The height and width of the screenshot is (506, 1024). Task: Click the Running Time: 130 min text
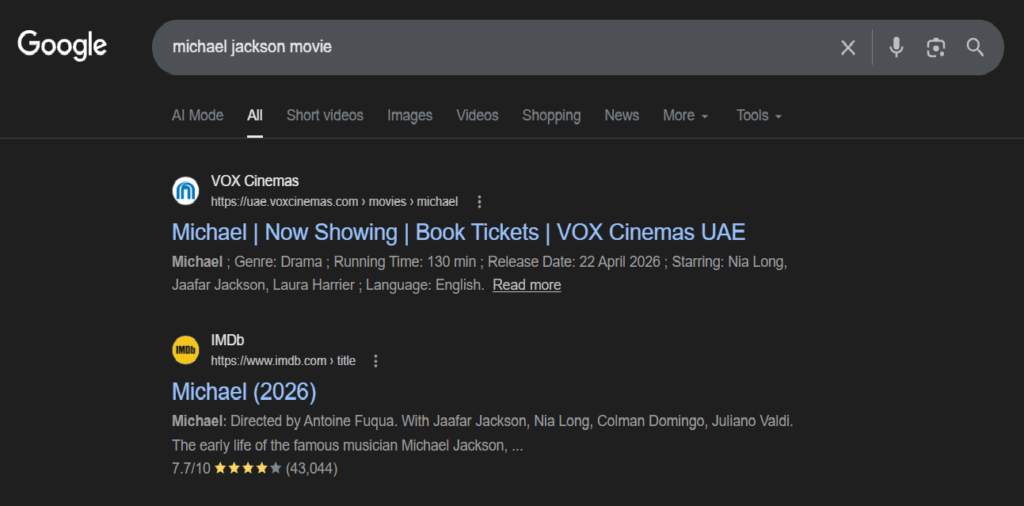point(405,262)
